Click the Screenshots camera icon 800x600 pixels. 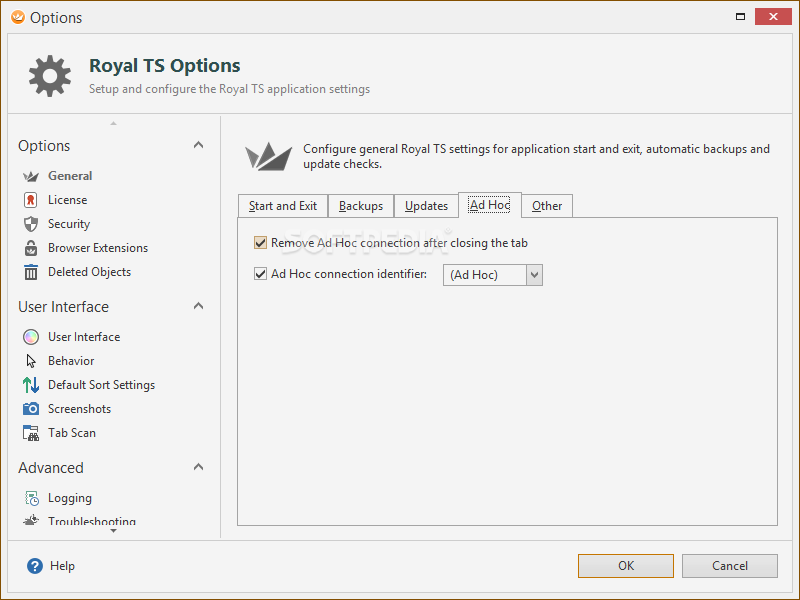coord(31,409)
